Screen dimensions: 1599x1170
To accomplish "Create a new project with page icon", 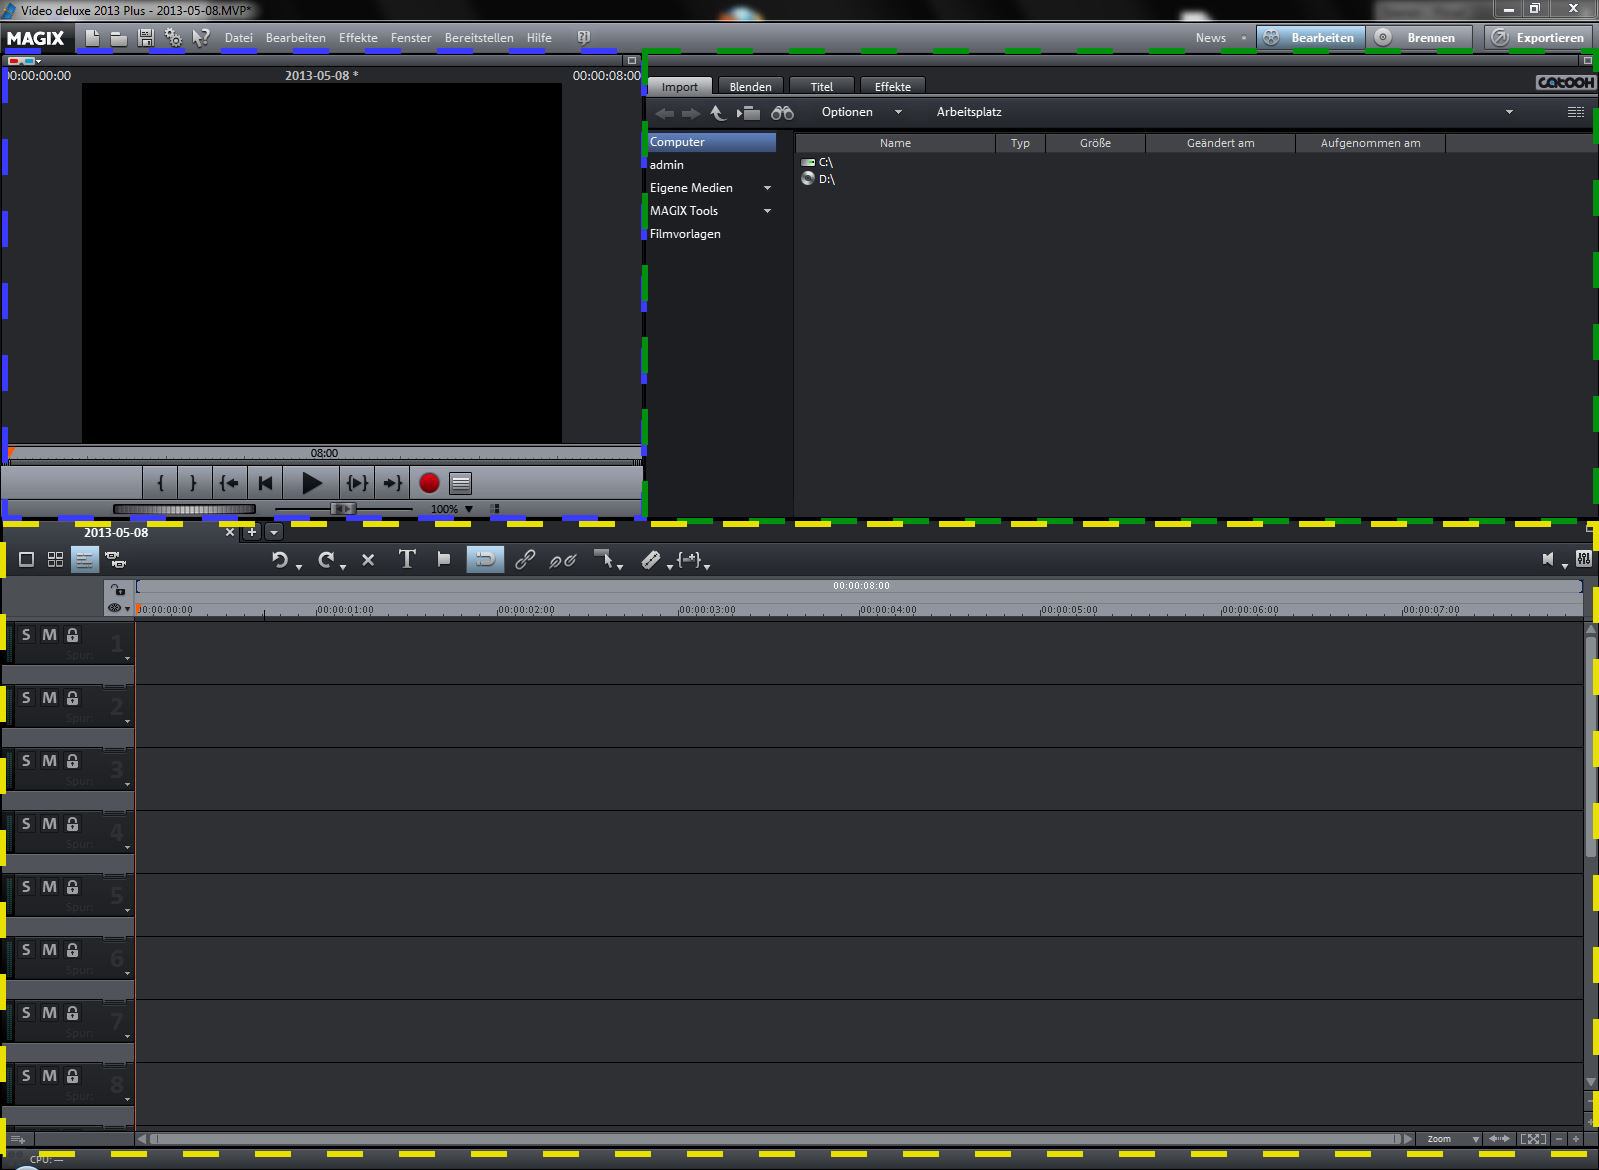I will (x=92, y=38).
